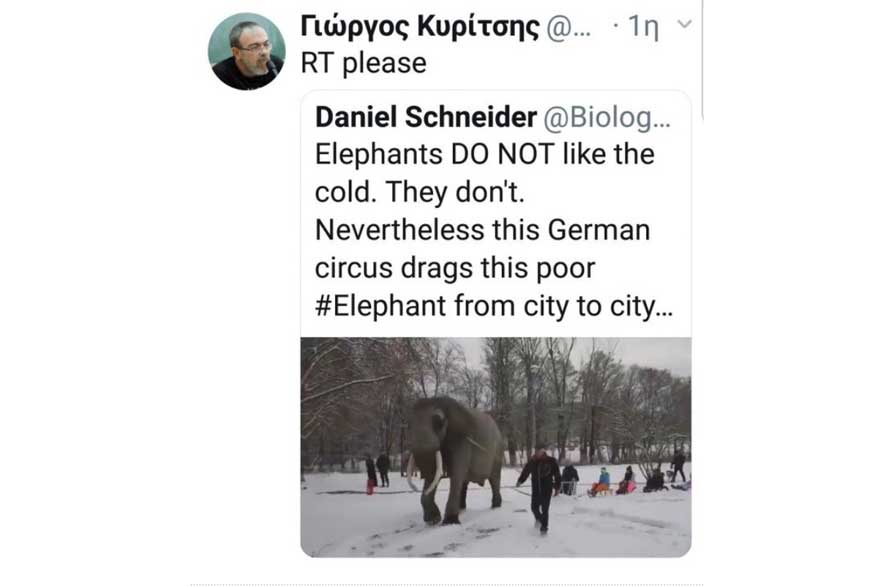Open the tweet options chevron
The height and width of the screenshot is (586, 880).
(x=684, y=24)
